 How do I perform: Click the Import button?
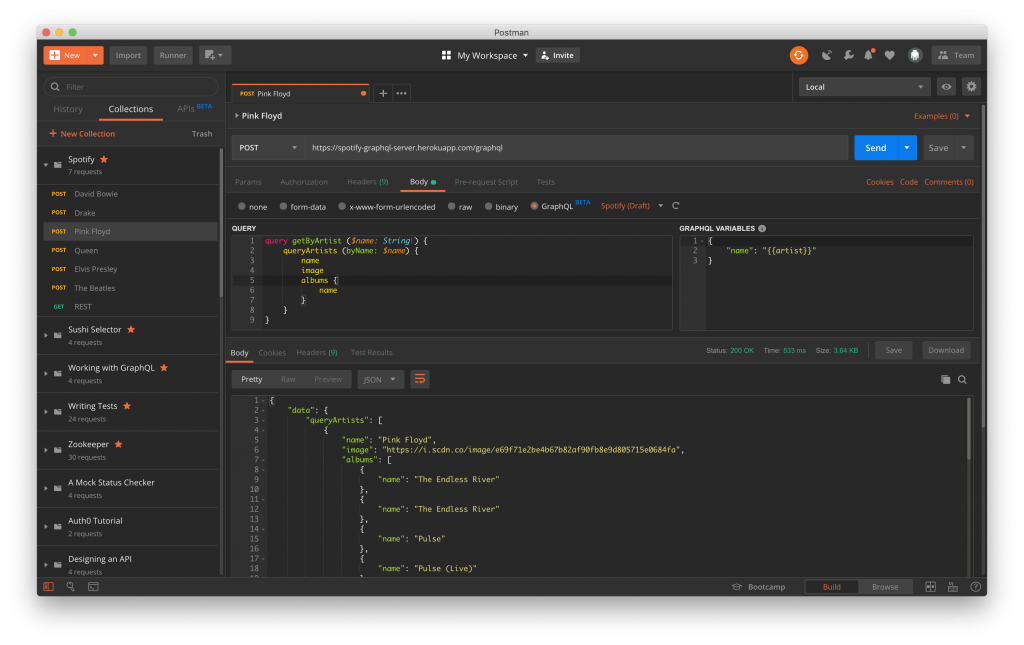click(x=128, y=55)
